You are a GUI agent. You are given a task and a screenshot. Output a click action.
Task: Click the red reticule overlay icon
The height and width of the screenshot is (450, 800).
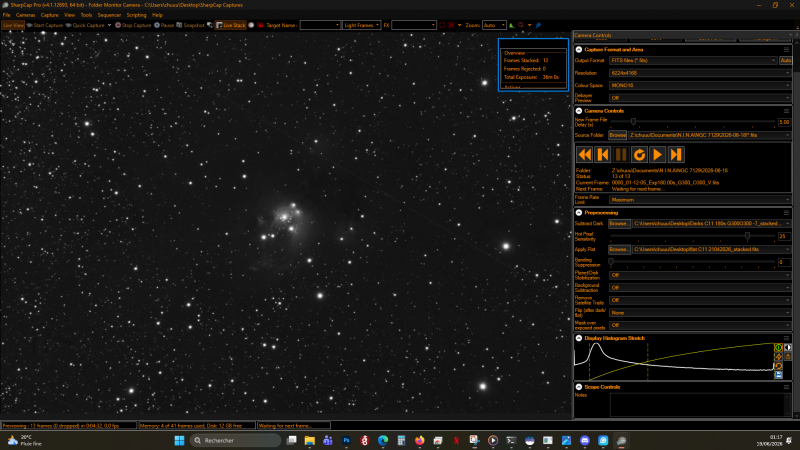pyautogui.click(x=451, y=25)
